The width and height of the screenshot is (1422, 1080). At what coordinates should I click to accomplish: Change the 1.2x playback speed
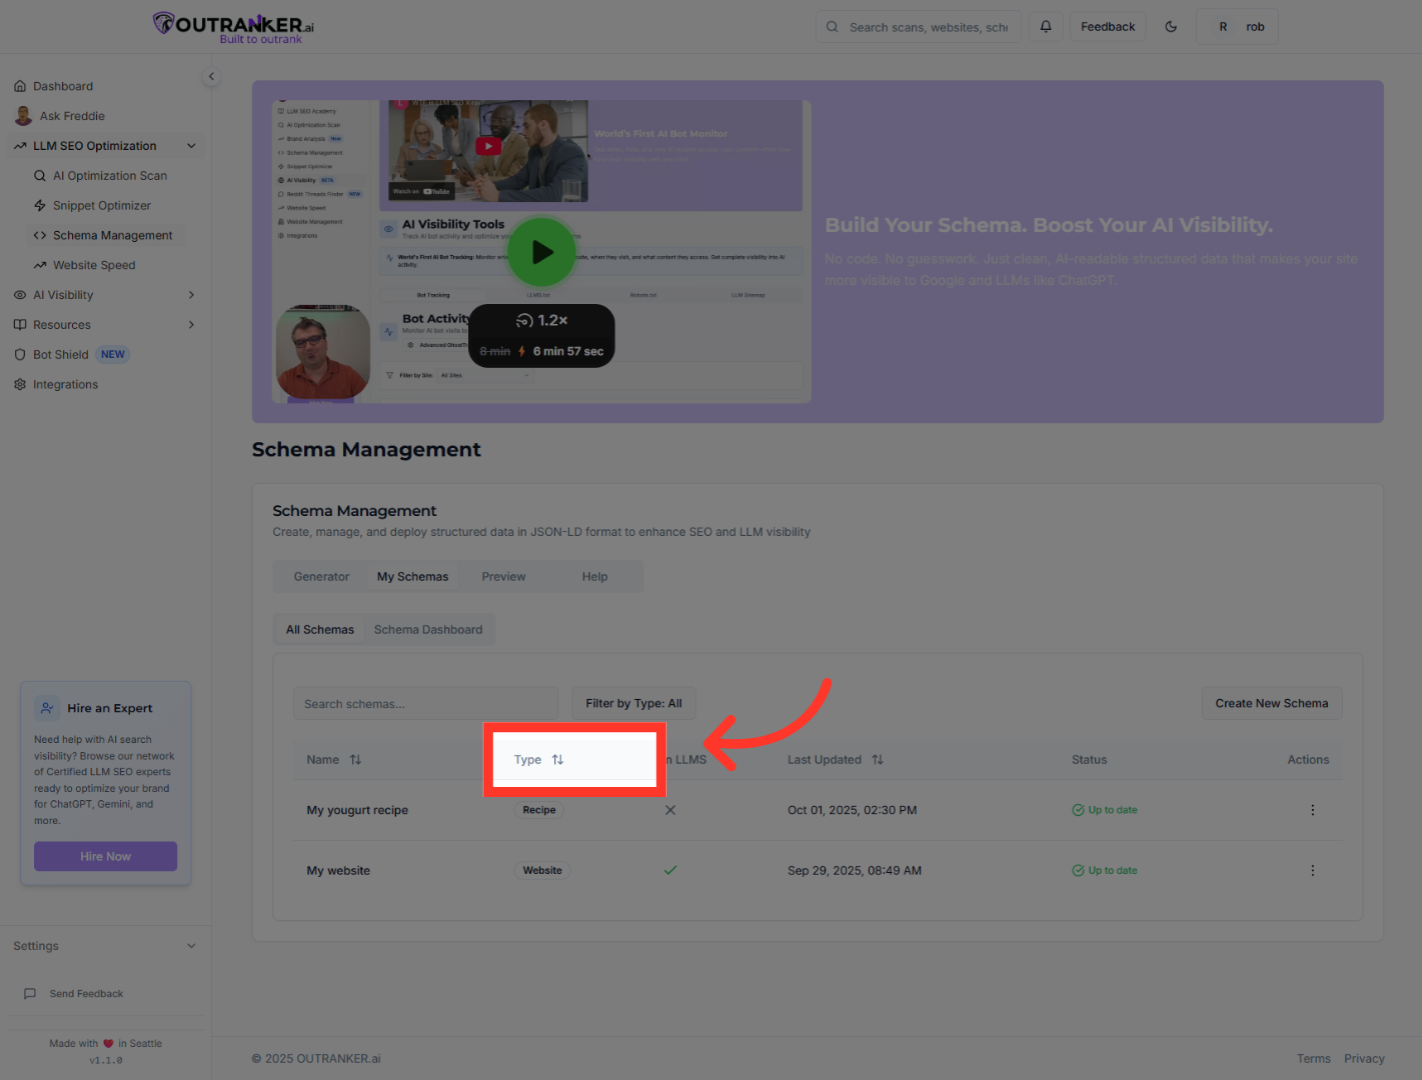click(x=542, y=320)
